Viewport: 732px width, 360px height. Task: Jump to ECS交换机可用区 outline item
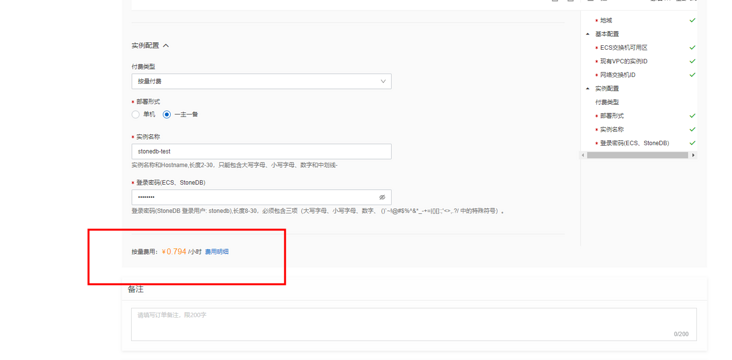pyautogui.click(x=624, y=48)
